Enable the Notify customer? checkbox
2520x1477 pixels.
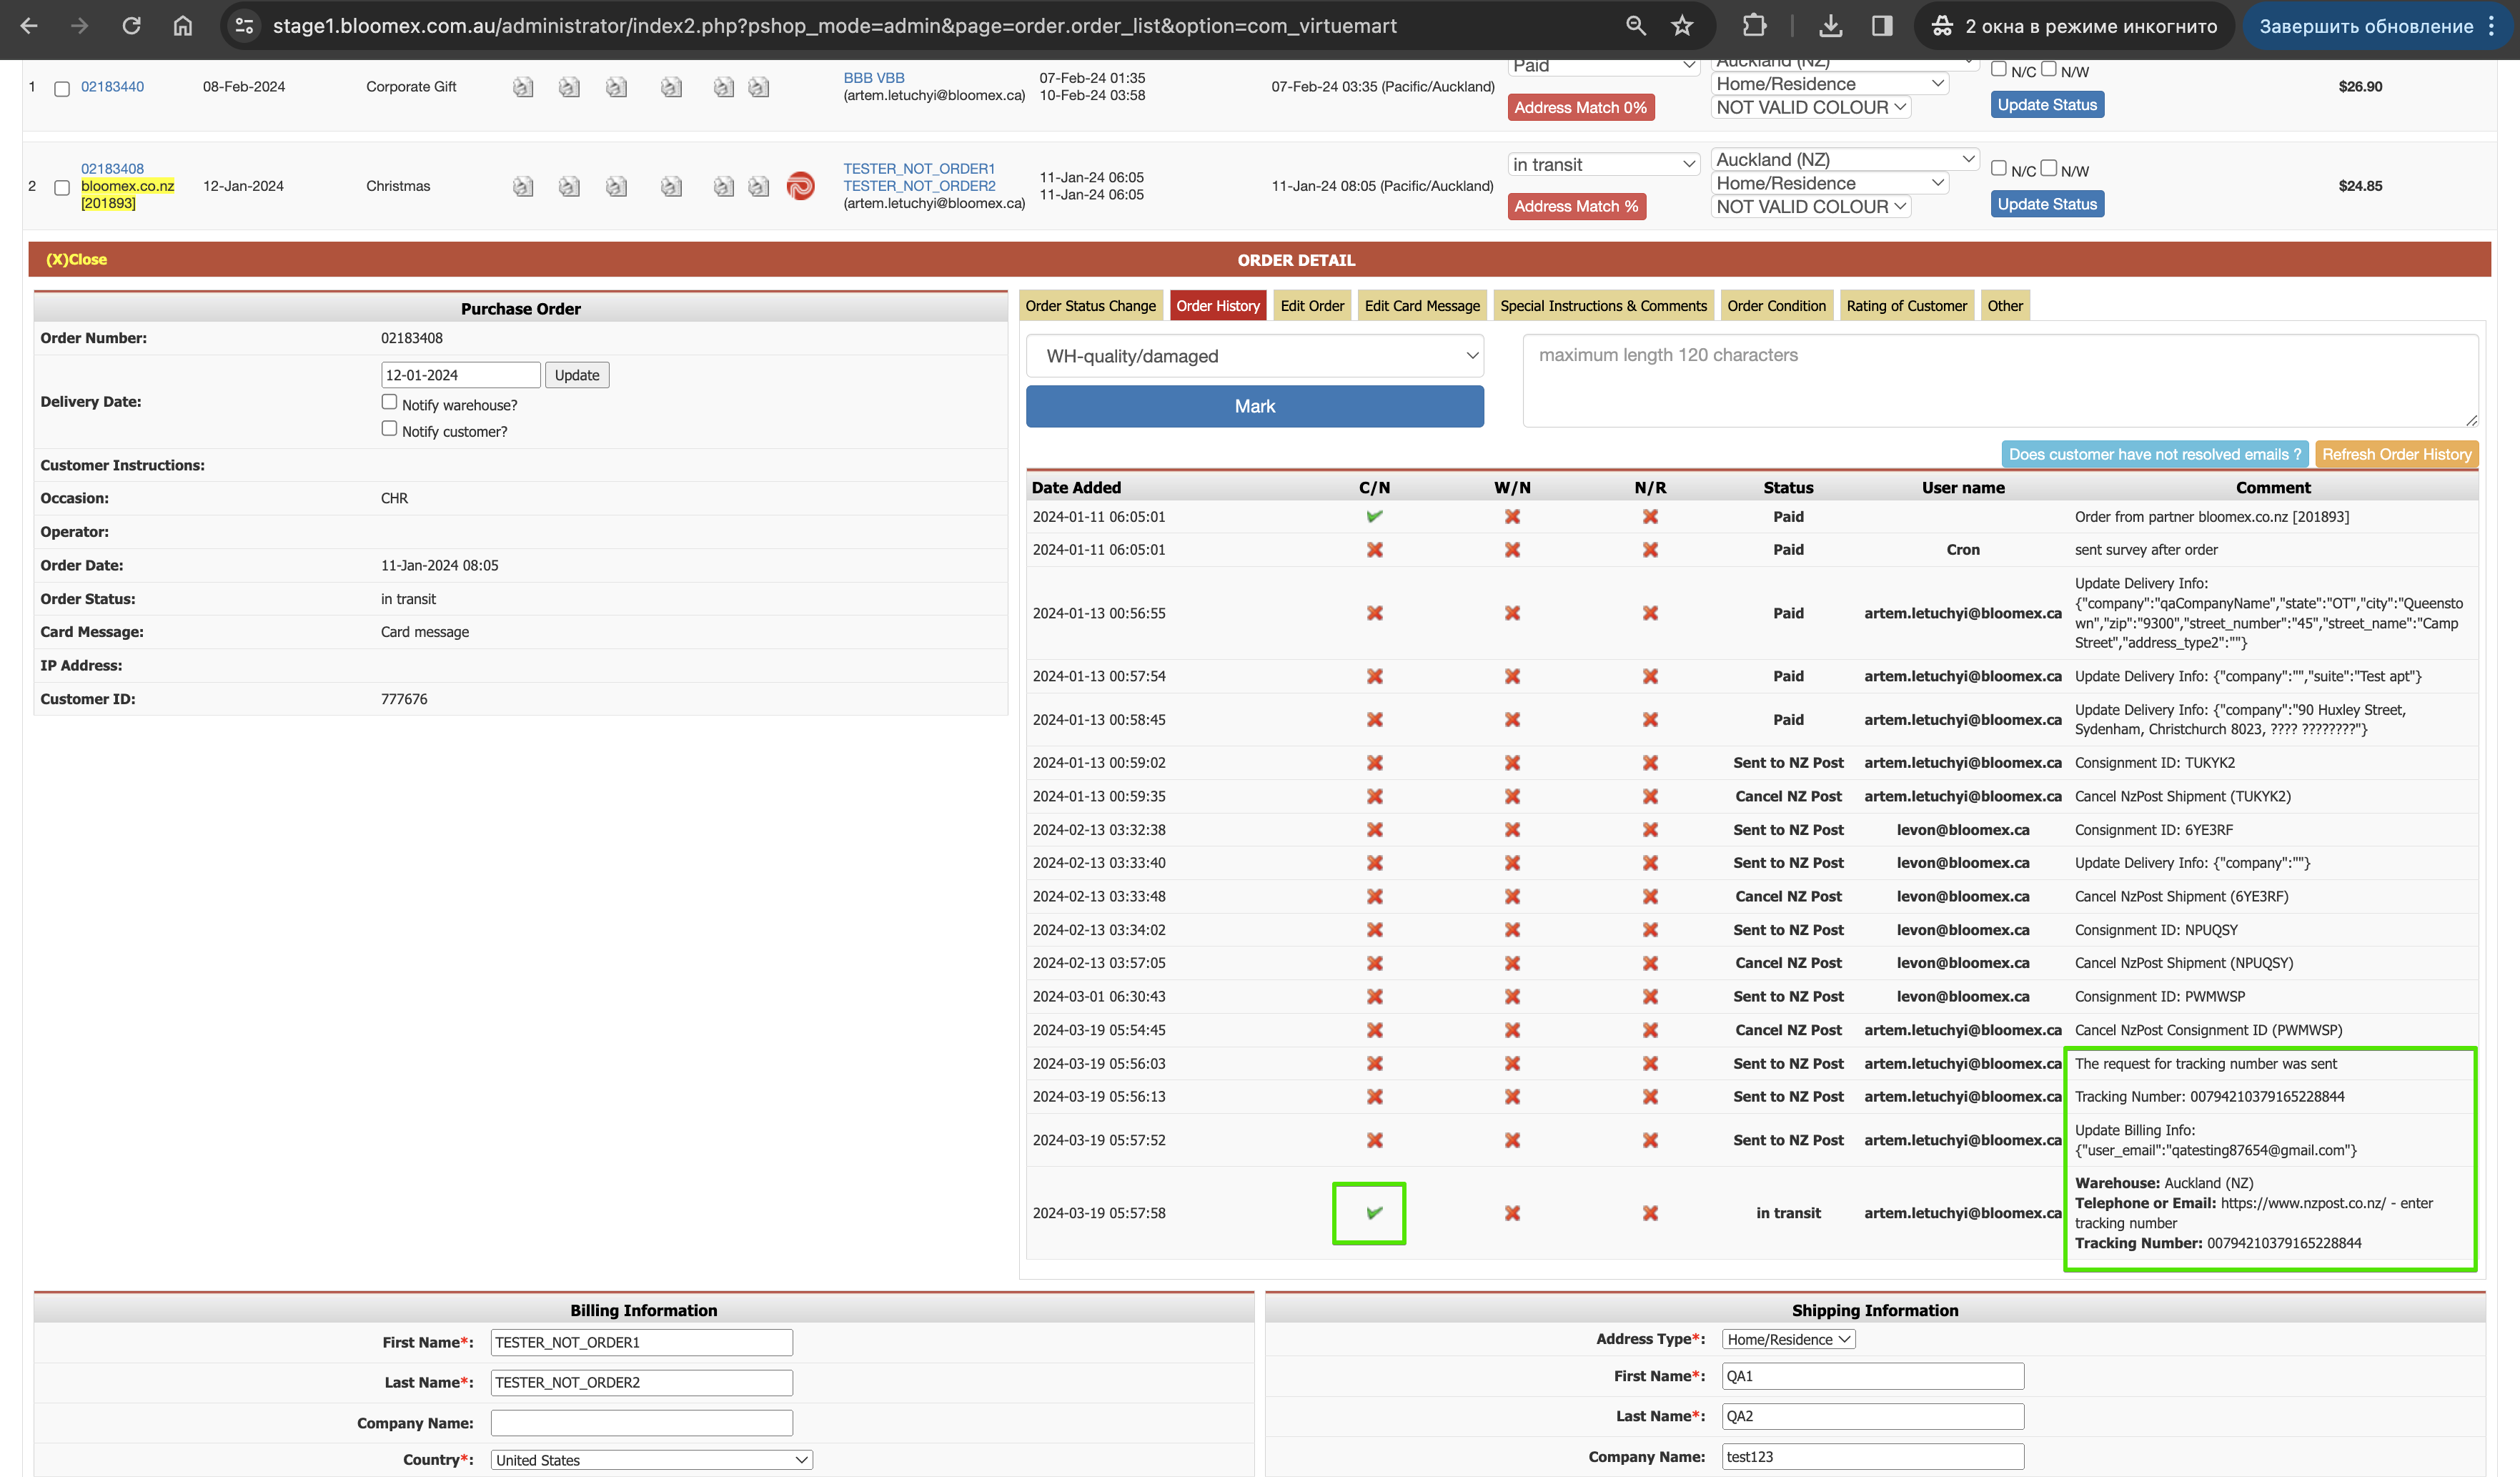(389, 429)
